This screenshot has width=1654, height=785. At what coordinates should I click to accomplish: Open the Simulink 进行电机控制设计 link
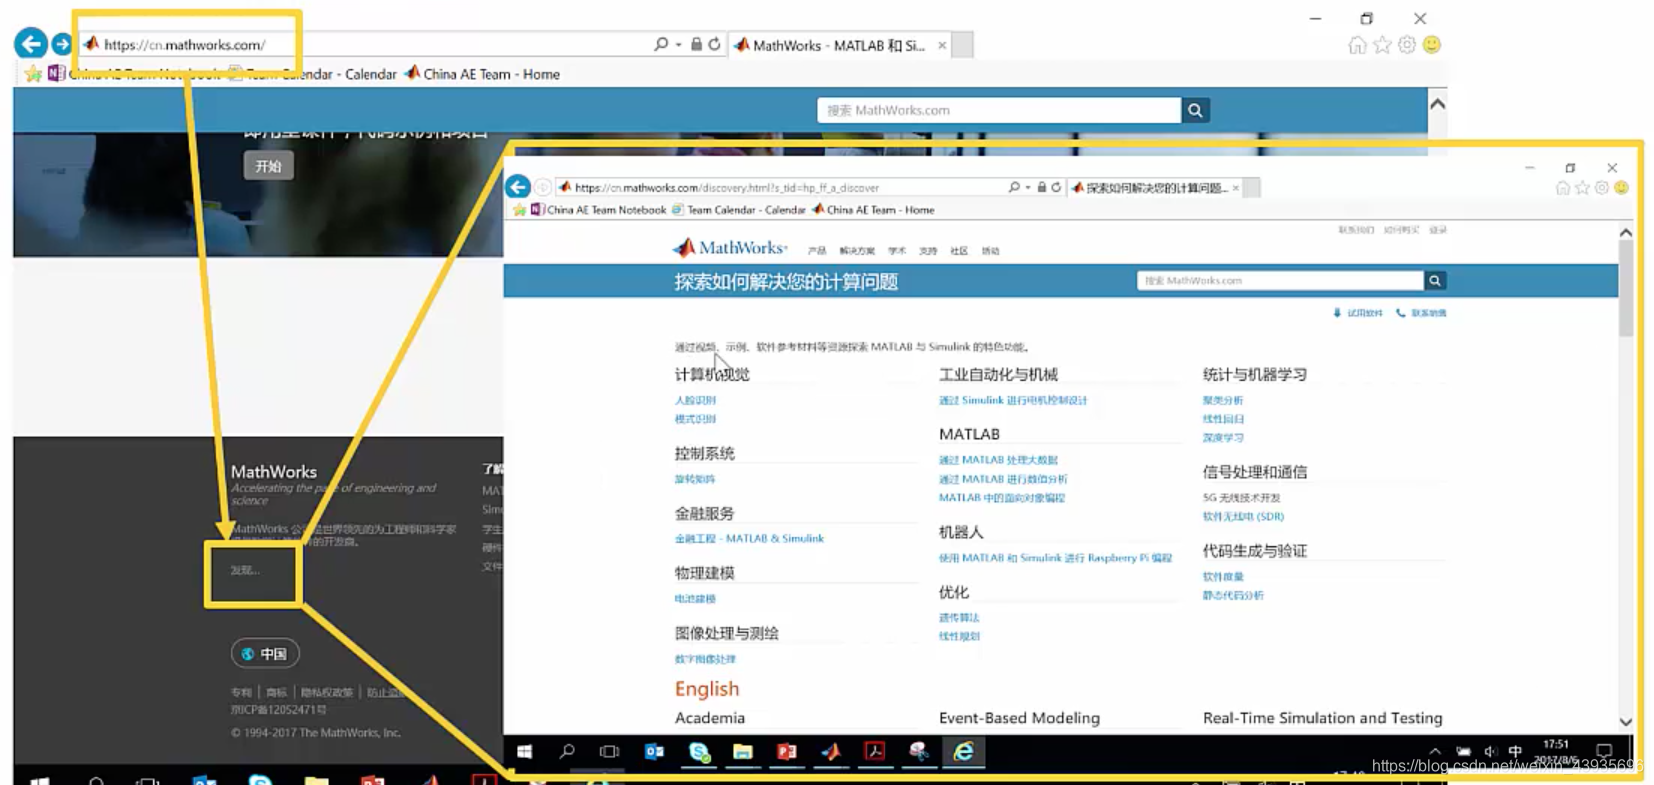click(x=1013, y=400)
